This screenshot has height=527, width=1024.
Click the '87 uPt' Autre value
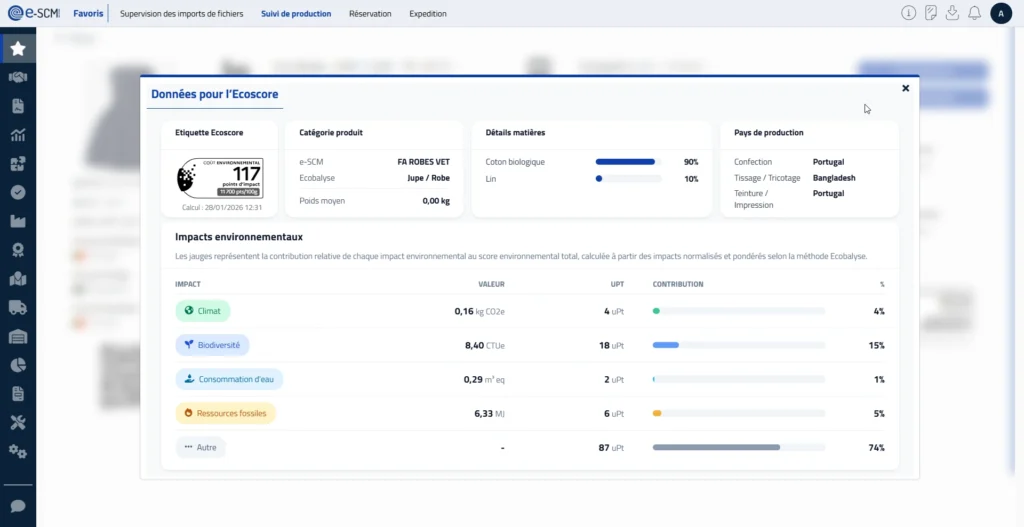[611, 447]
